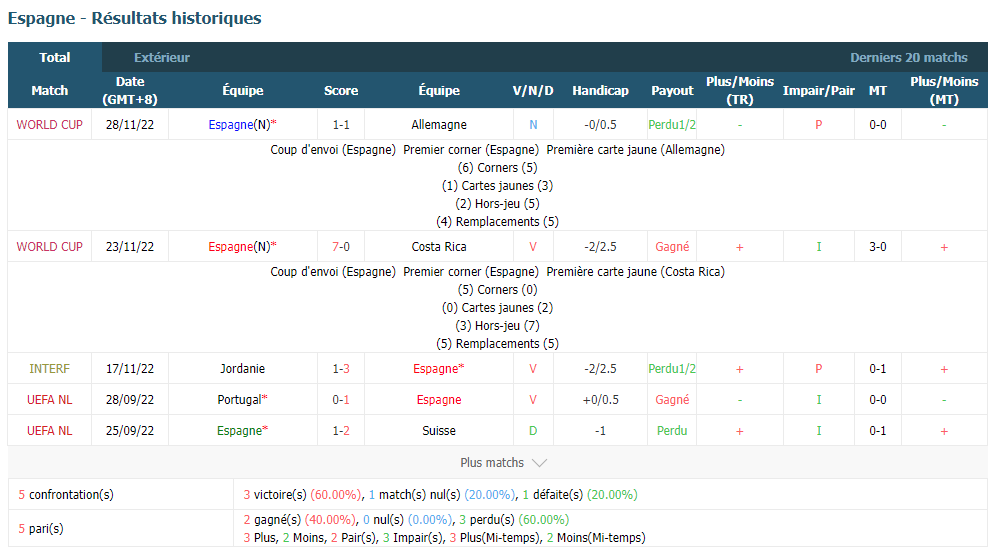Click the (3) Hors-jeu (7) line
The height and width of the screenshot is (556, 997).
point(497,326)
